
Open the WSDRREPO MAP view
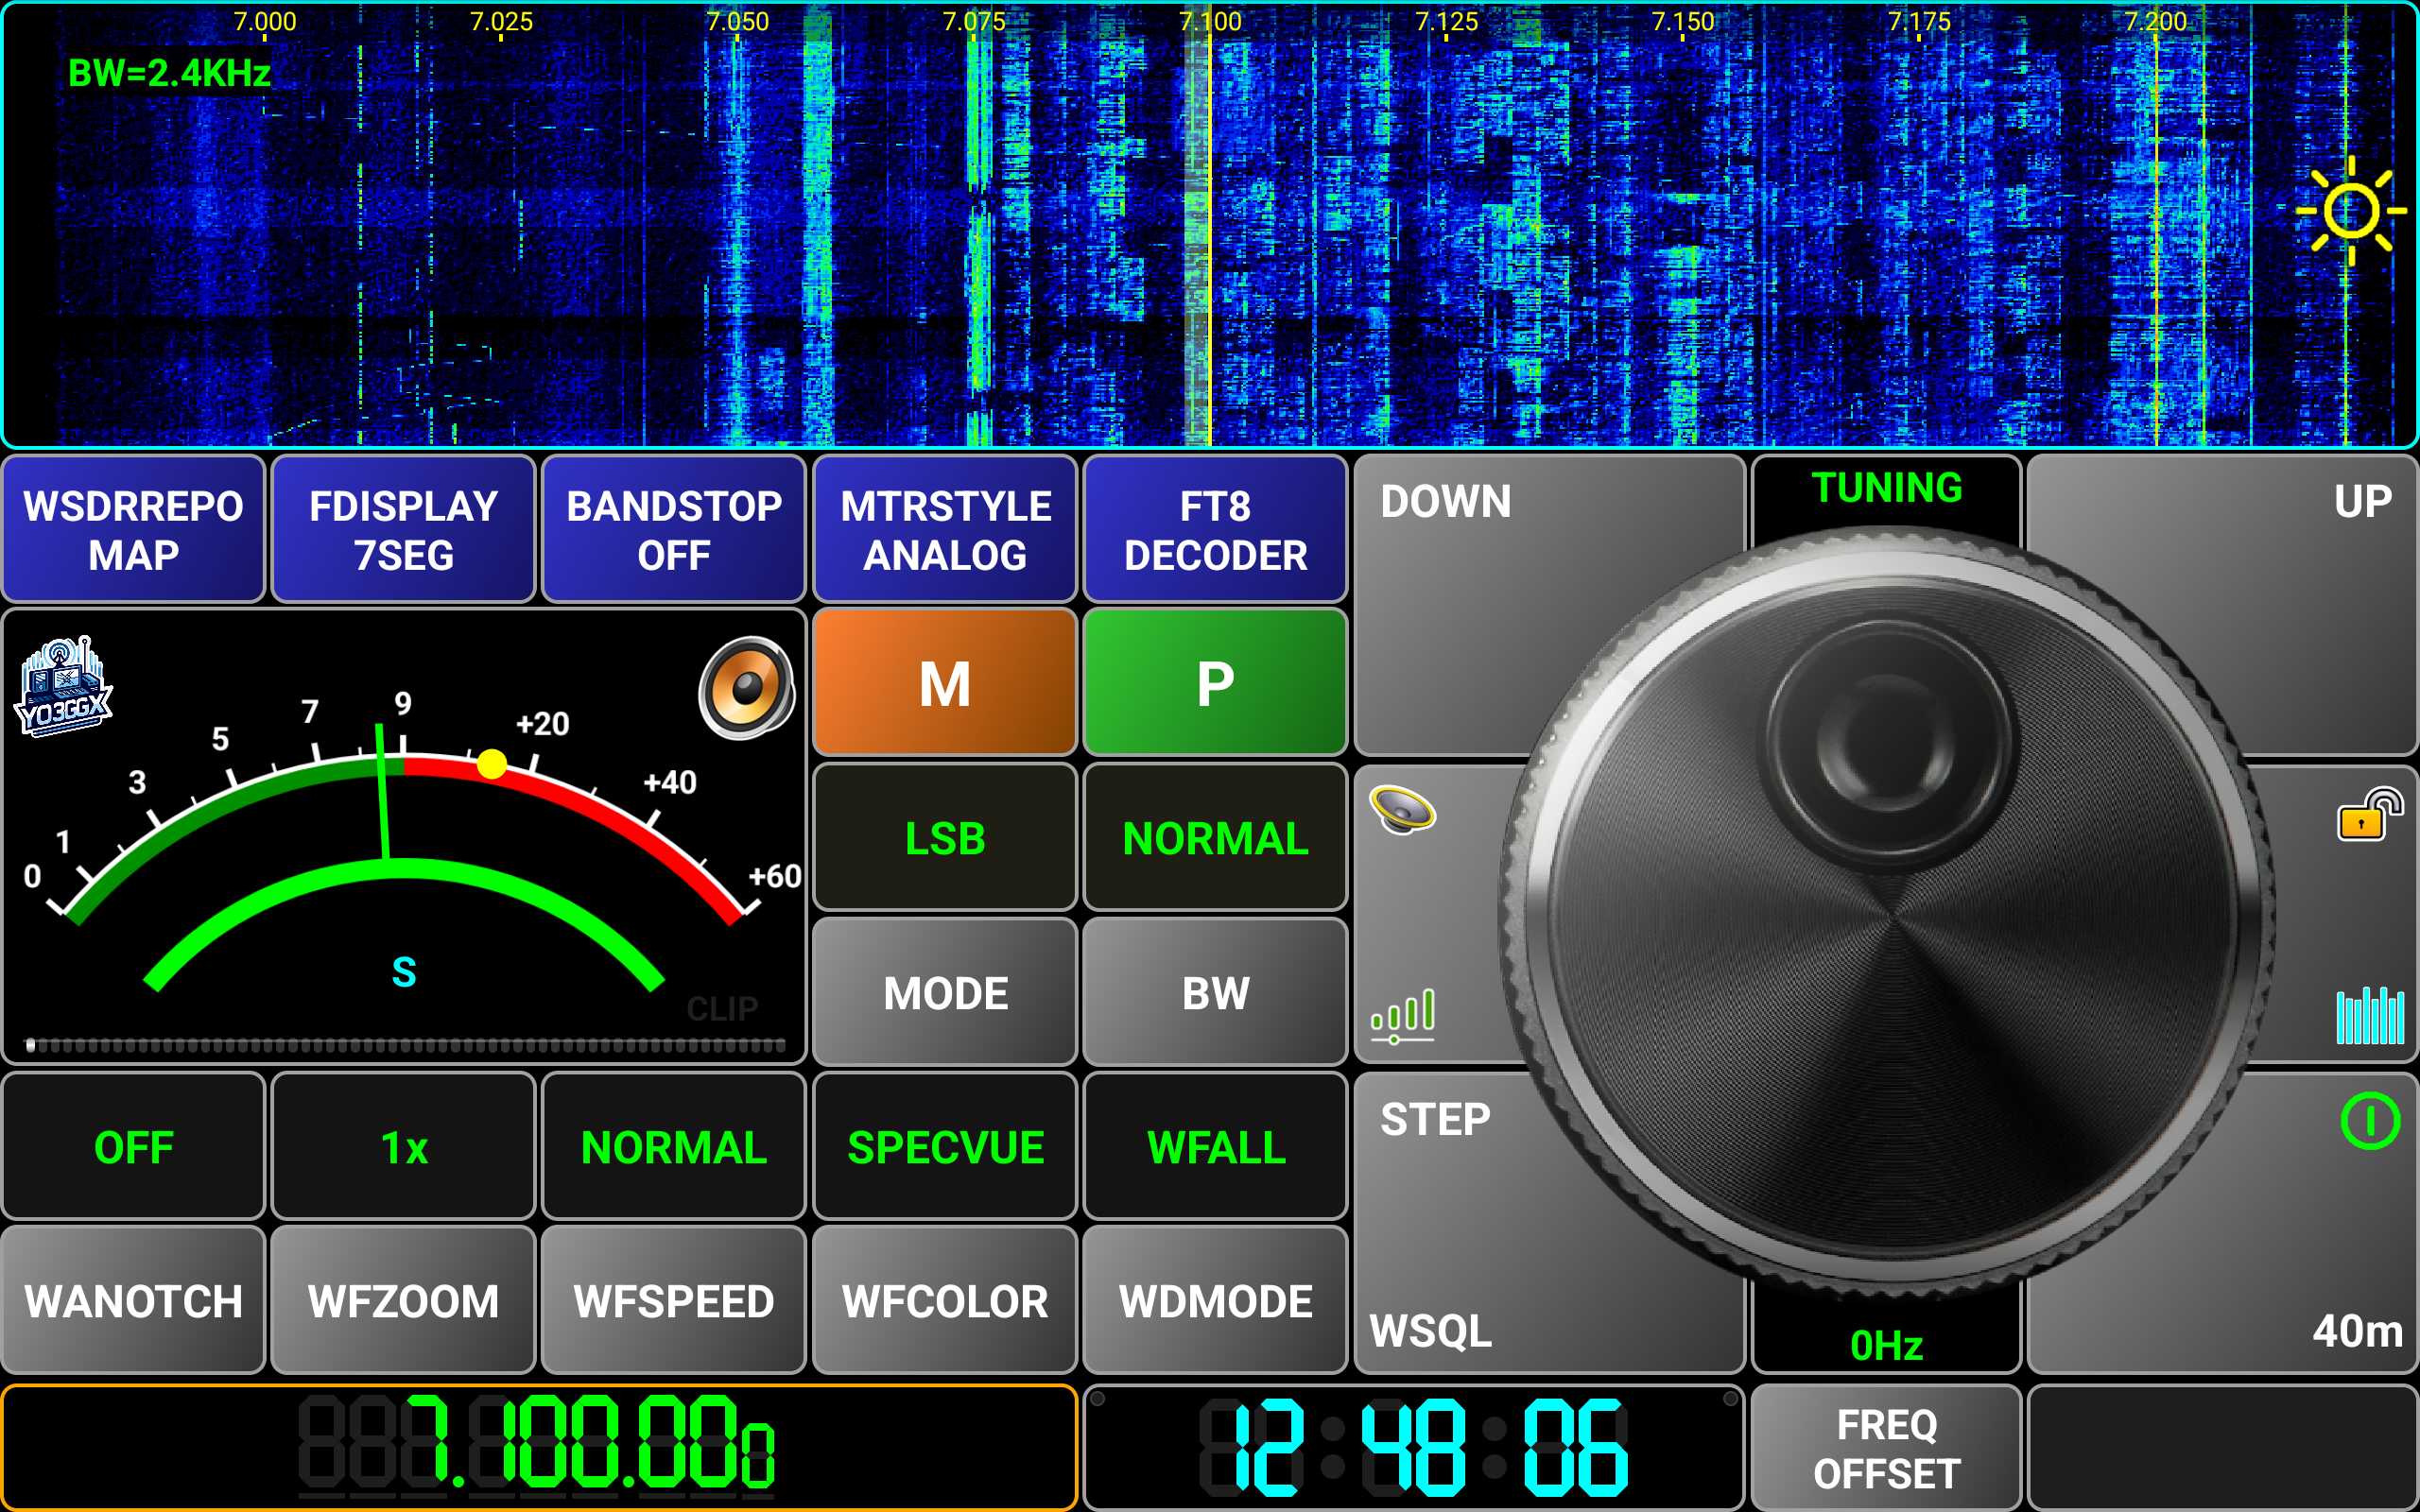133,530
